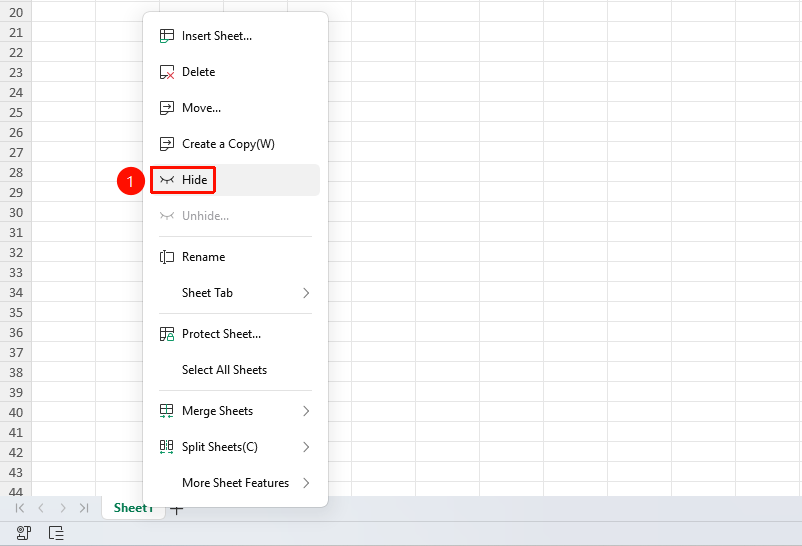Screen dimensions: 802x546
Task: Open Protect Sheet dialog
Action: pyautogui.click(x=235, y=334)
